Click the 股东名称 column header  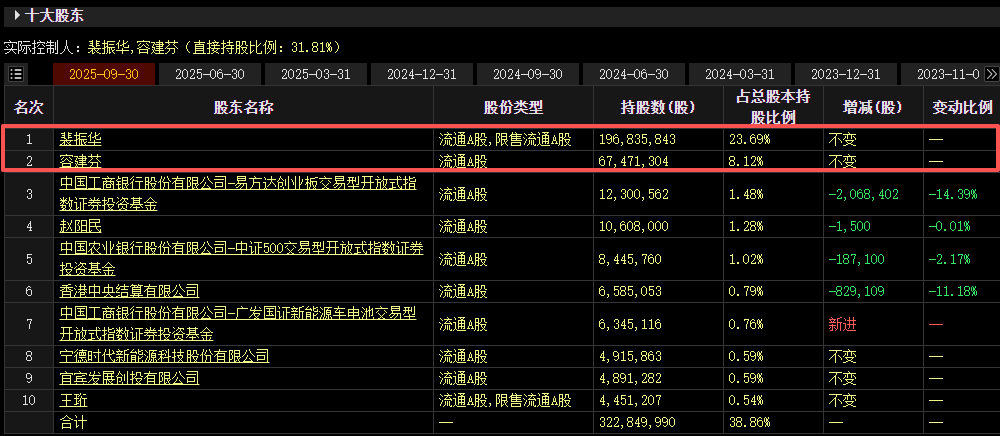[244, 107]
